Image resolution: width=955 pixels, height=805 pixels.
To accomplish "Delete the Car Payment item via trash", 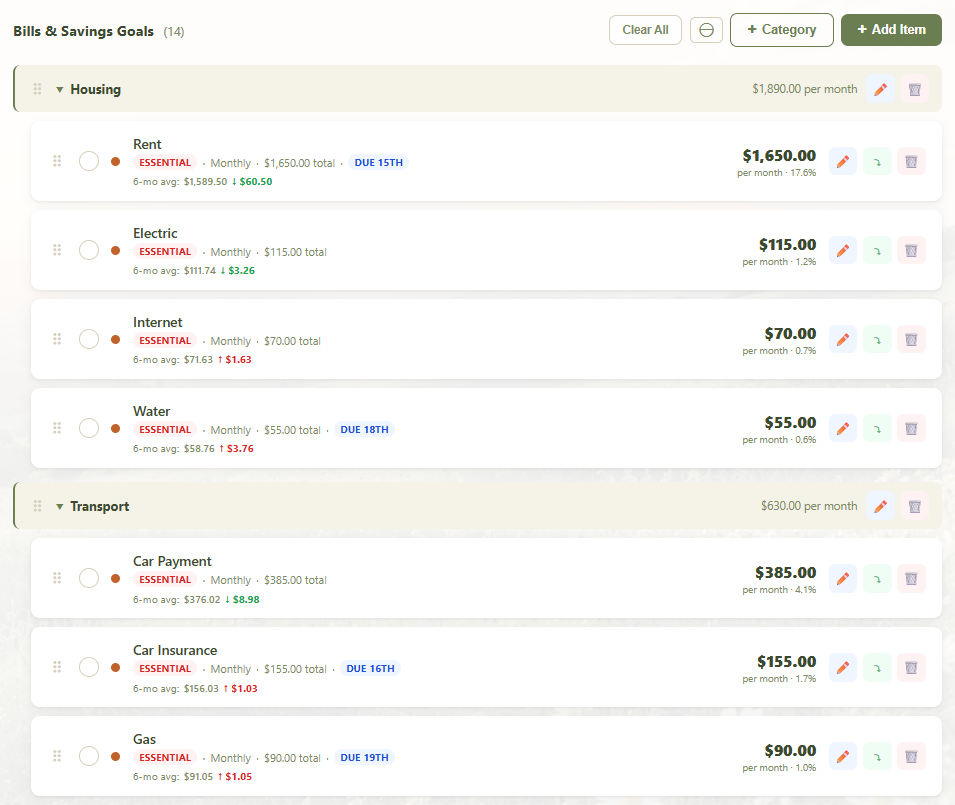I will pos(911,578).
